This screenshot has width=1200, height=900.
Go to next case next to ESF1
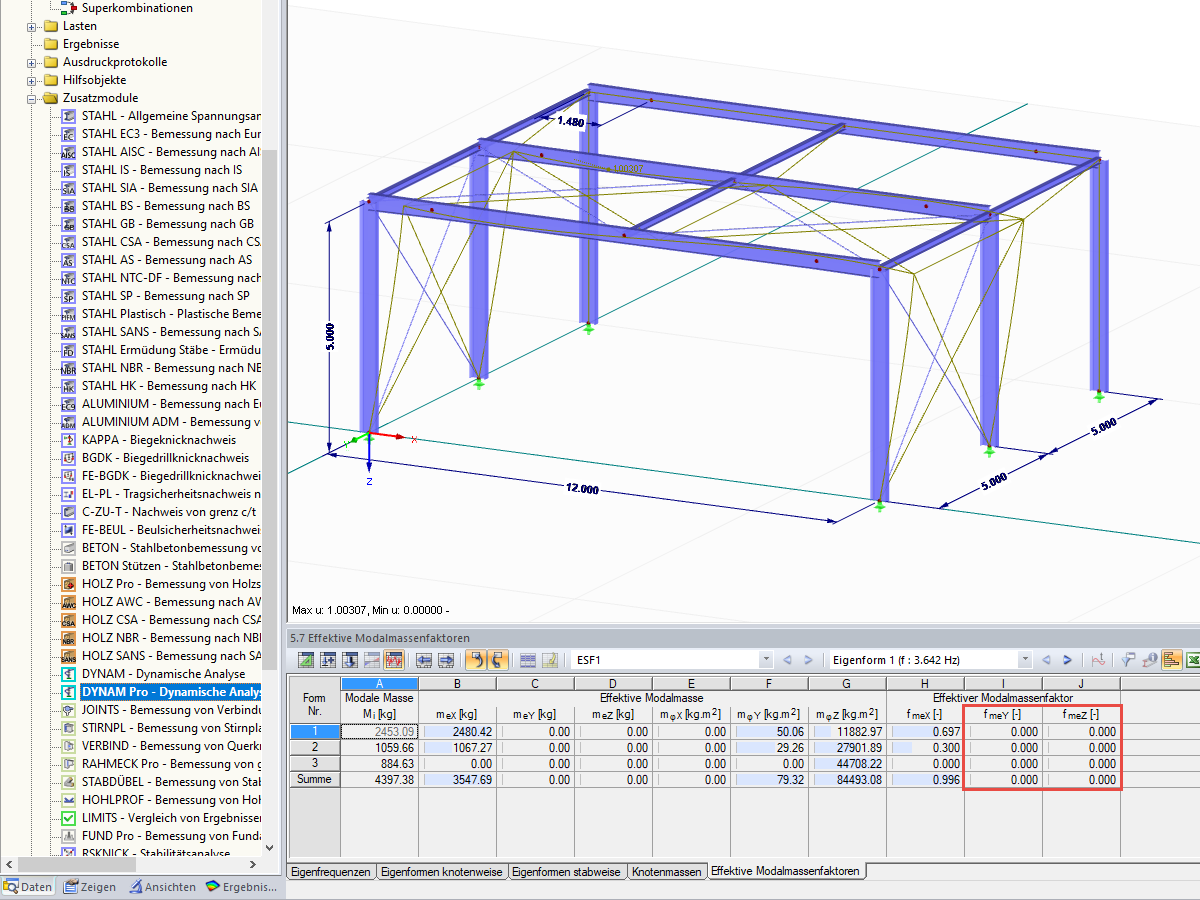pyautogui.click(x=809, y=660)
